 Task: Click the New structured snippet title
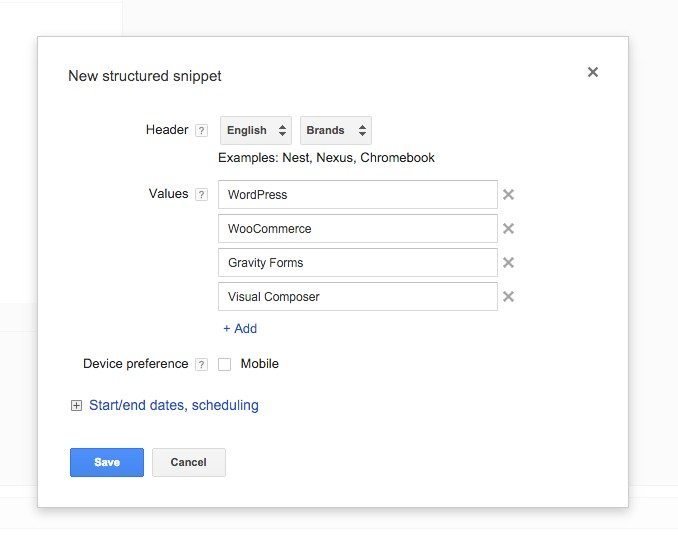(x=145, y=76)
